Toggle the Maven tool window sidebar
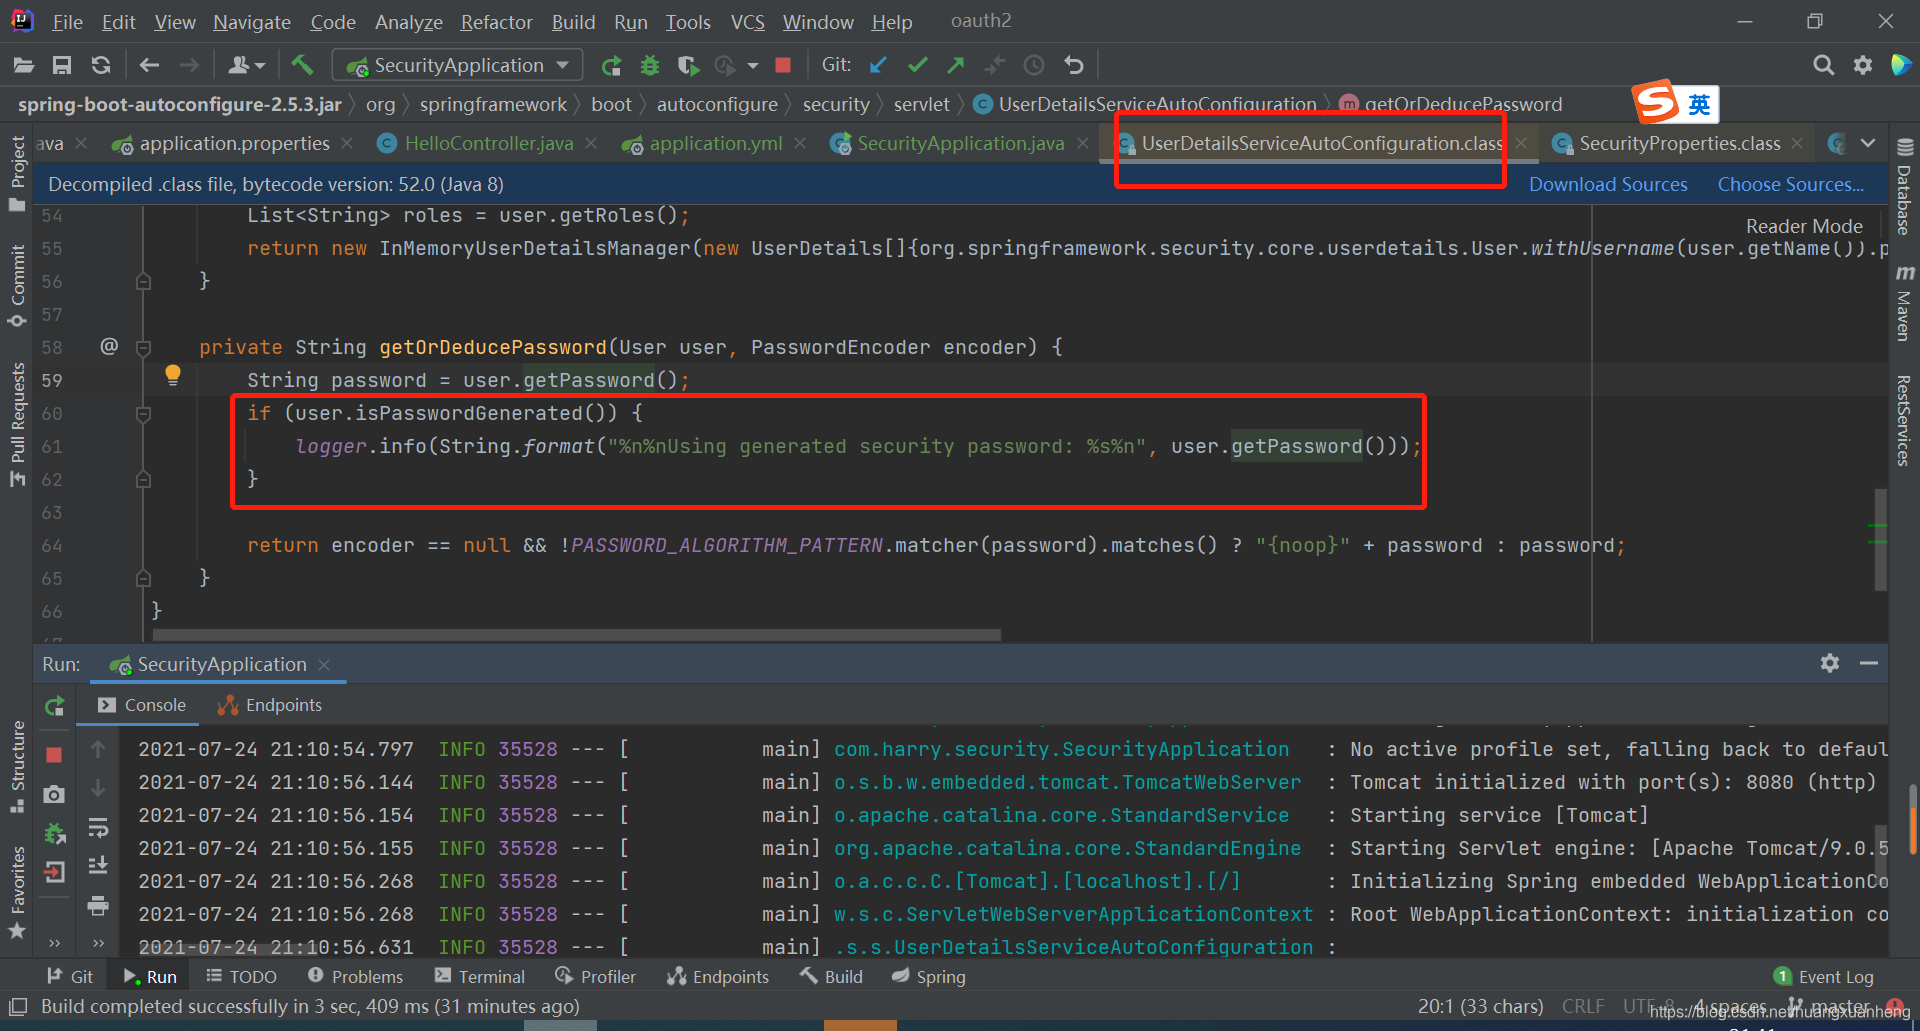This screenshot has width=1920, height=1031. click(1904, 303)
